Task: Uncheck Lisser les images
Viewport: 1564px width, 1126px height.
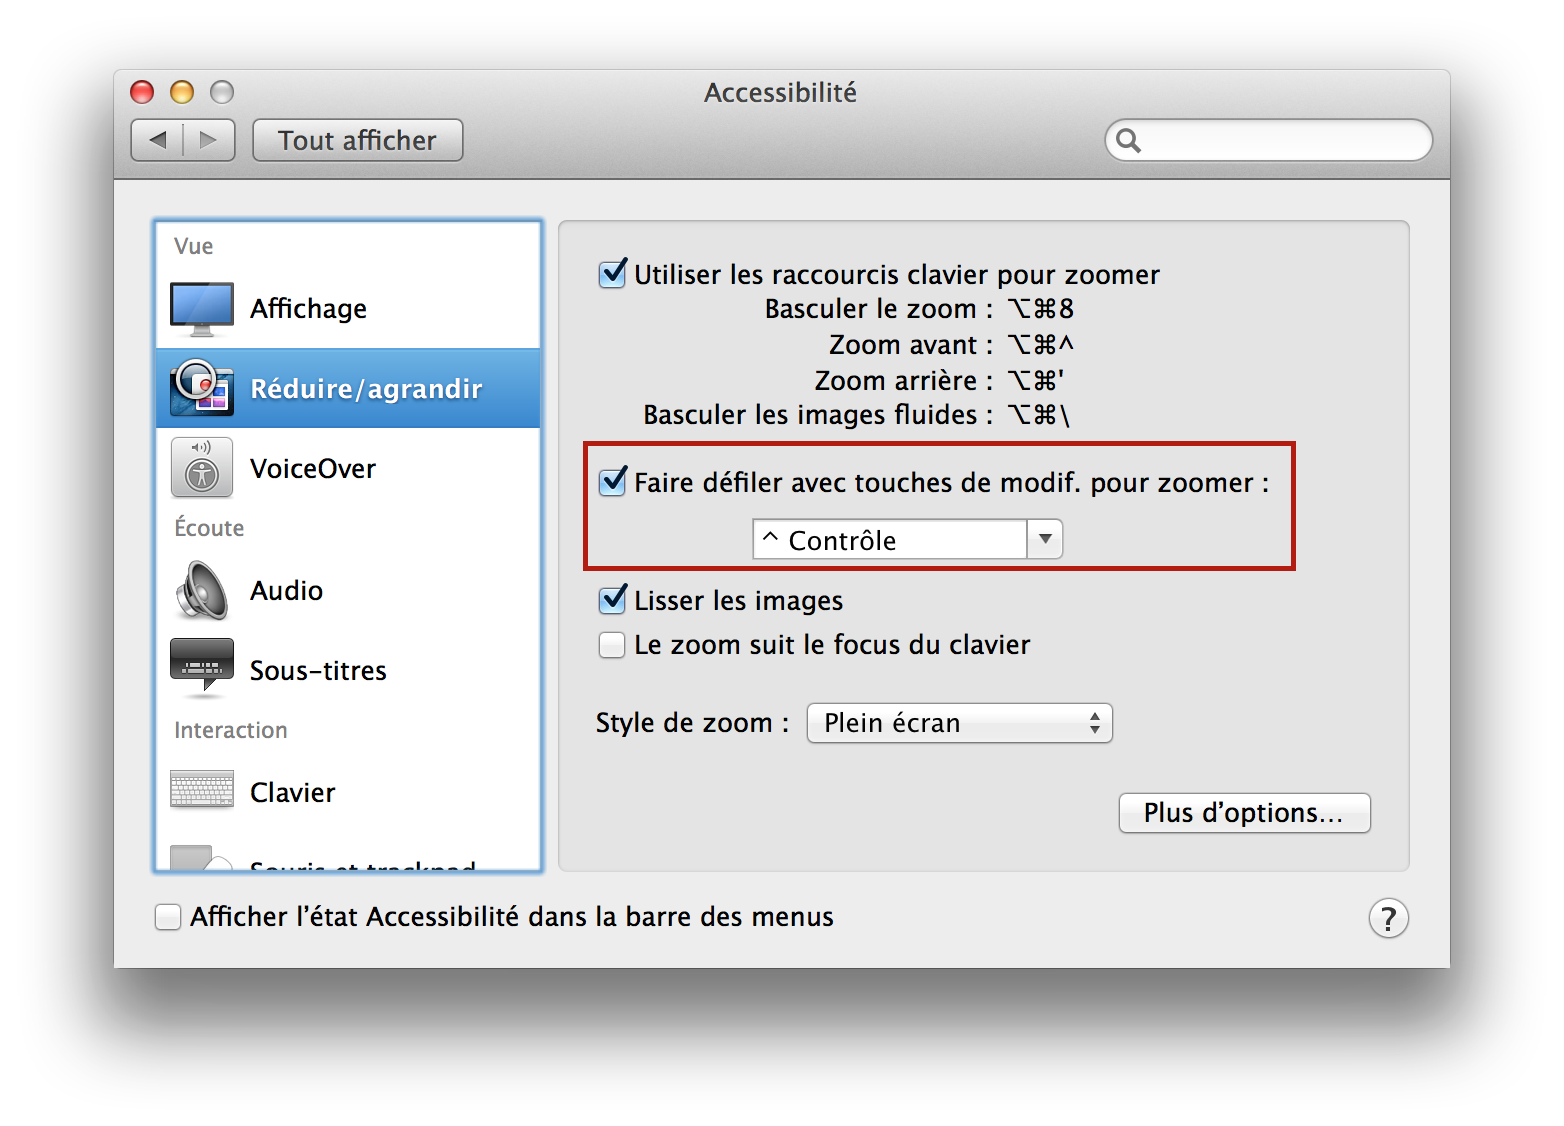Action: 612,600
